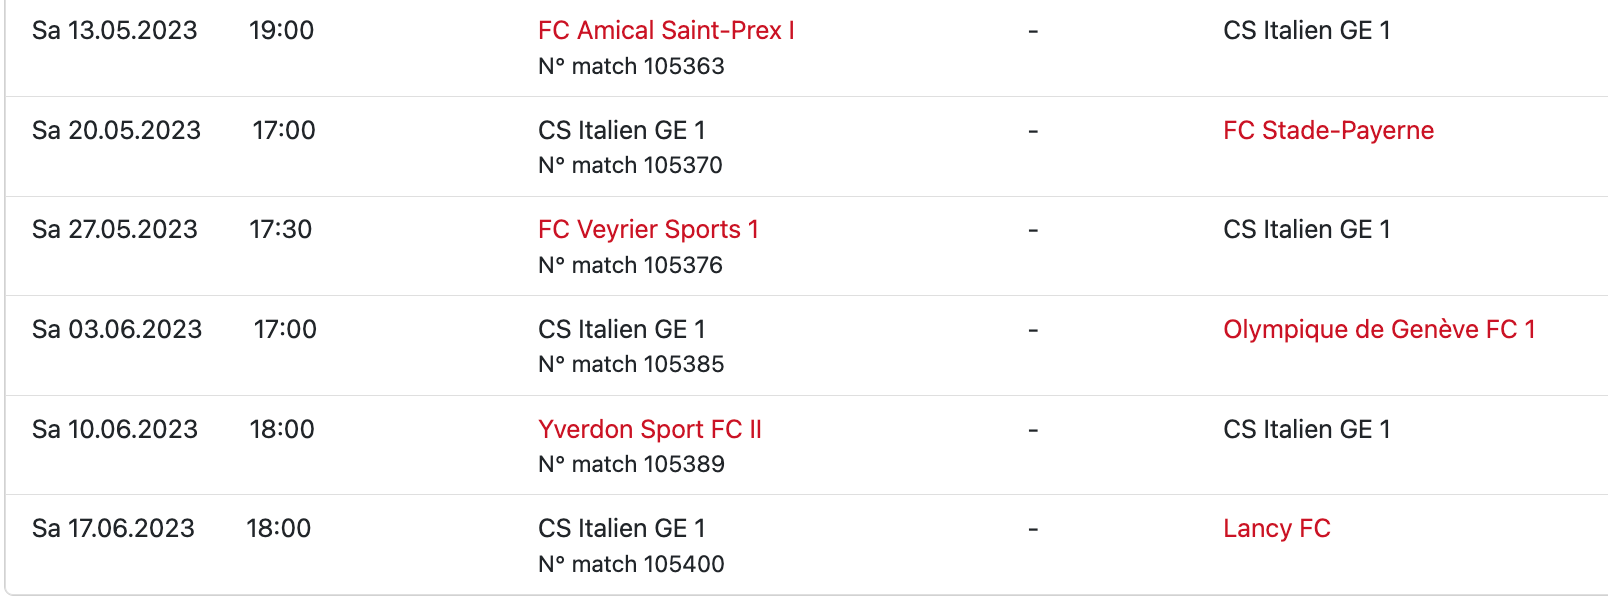Screen dimensions: 1608x598
Task: Click the Sa 27.05.2023 date
Action: 115,230
